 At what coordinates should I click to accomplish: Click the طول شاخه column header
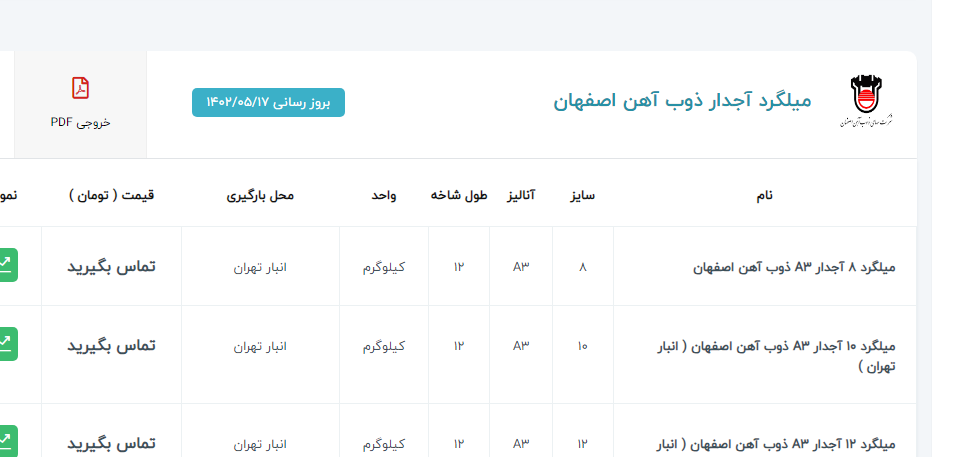tap(459, 195)
